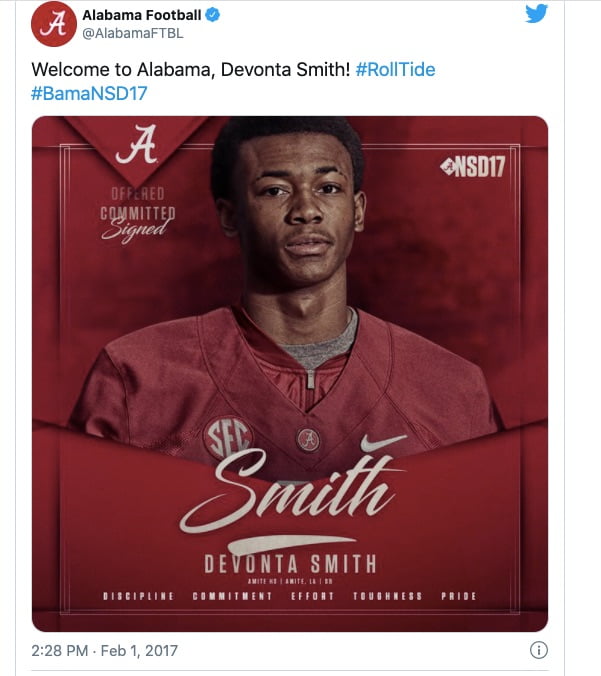The image size is (601, 676).
Task: Click the small A button on jersey collar
Action: [x=308, y=440]
